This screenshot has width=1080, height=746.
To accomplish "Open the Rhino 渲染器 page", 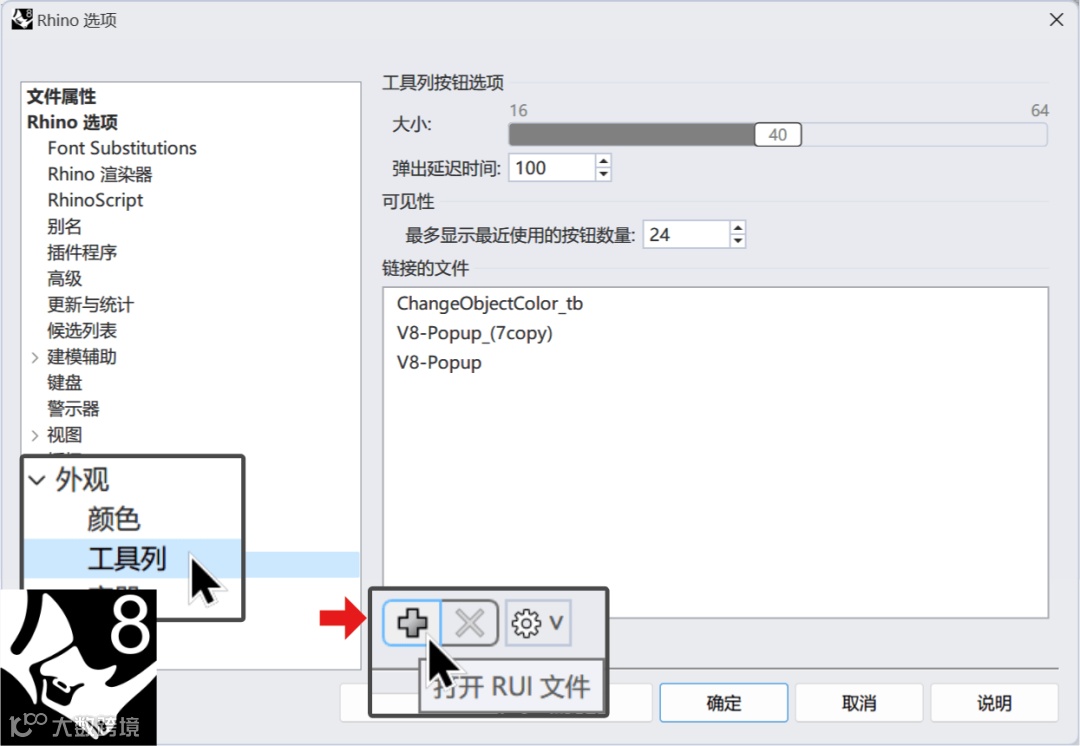I will click(x=100, y=174).
